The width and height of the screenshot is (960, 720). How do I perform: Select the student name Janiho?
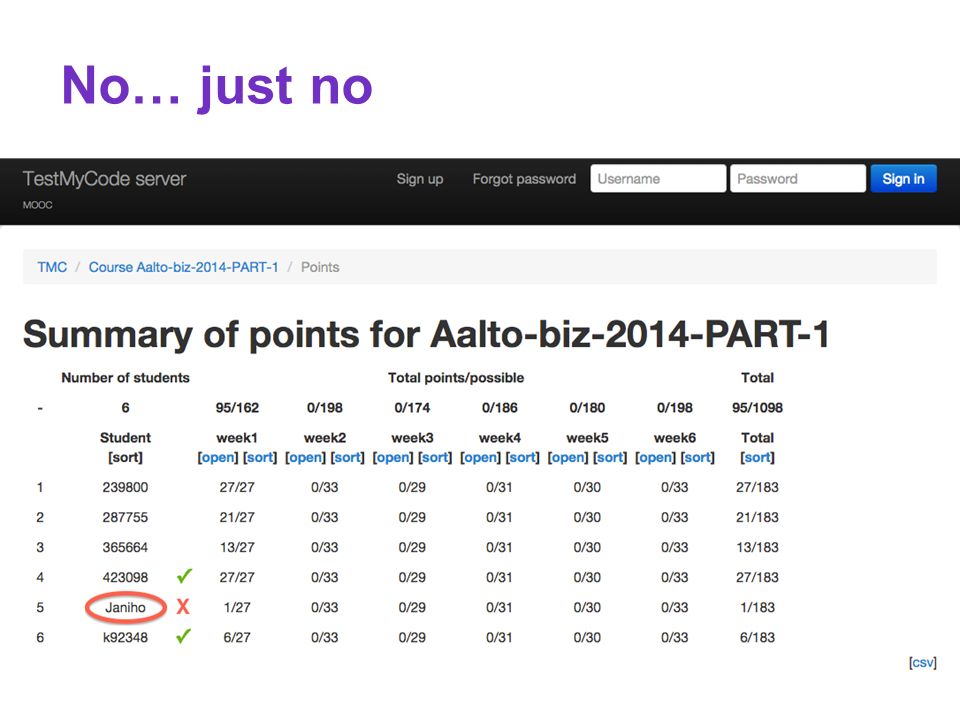coord(125,607)
